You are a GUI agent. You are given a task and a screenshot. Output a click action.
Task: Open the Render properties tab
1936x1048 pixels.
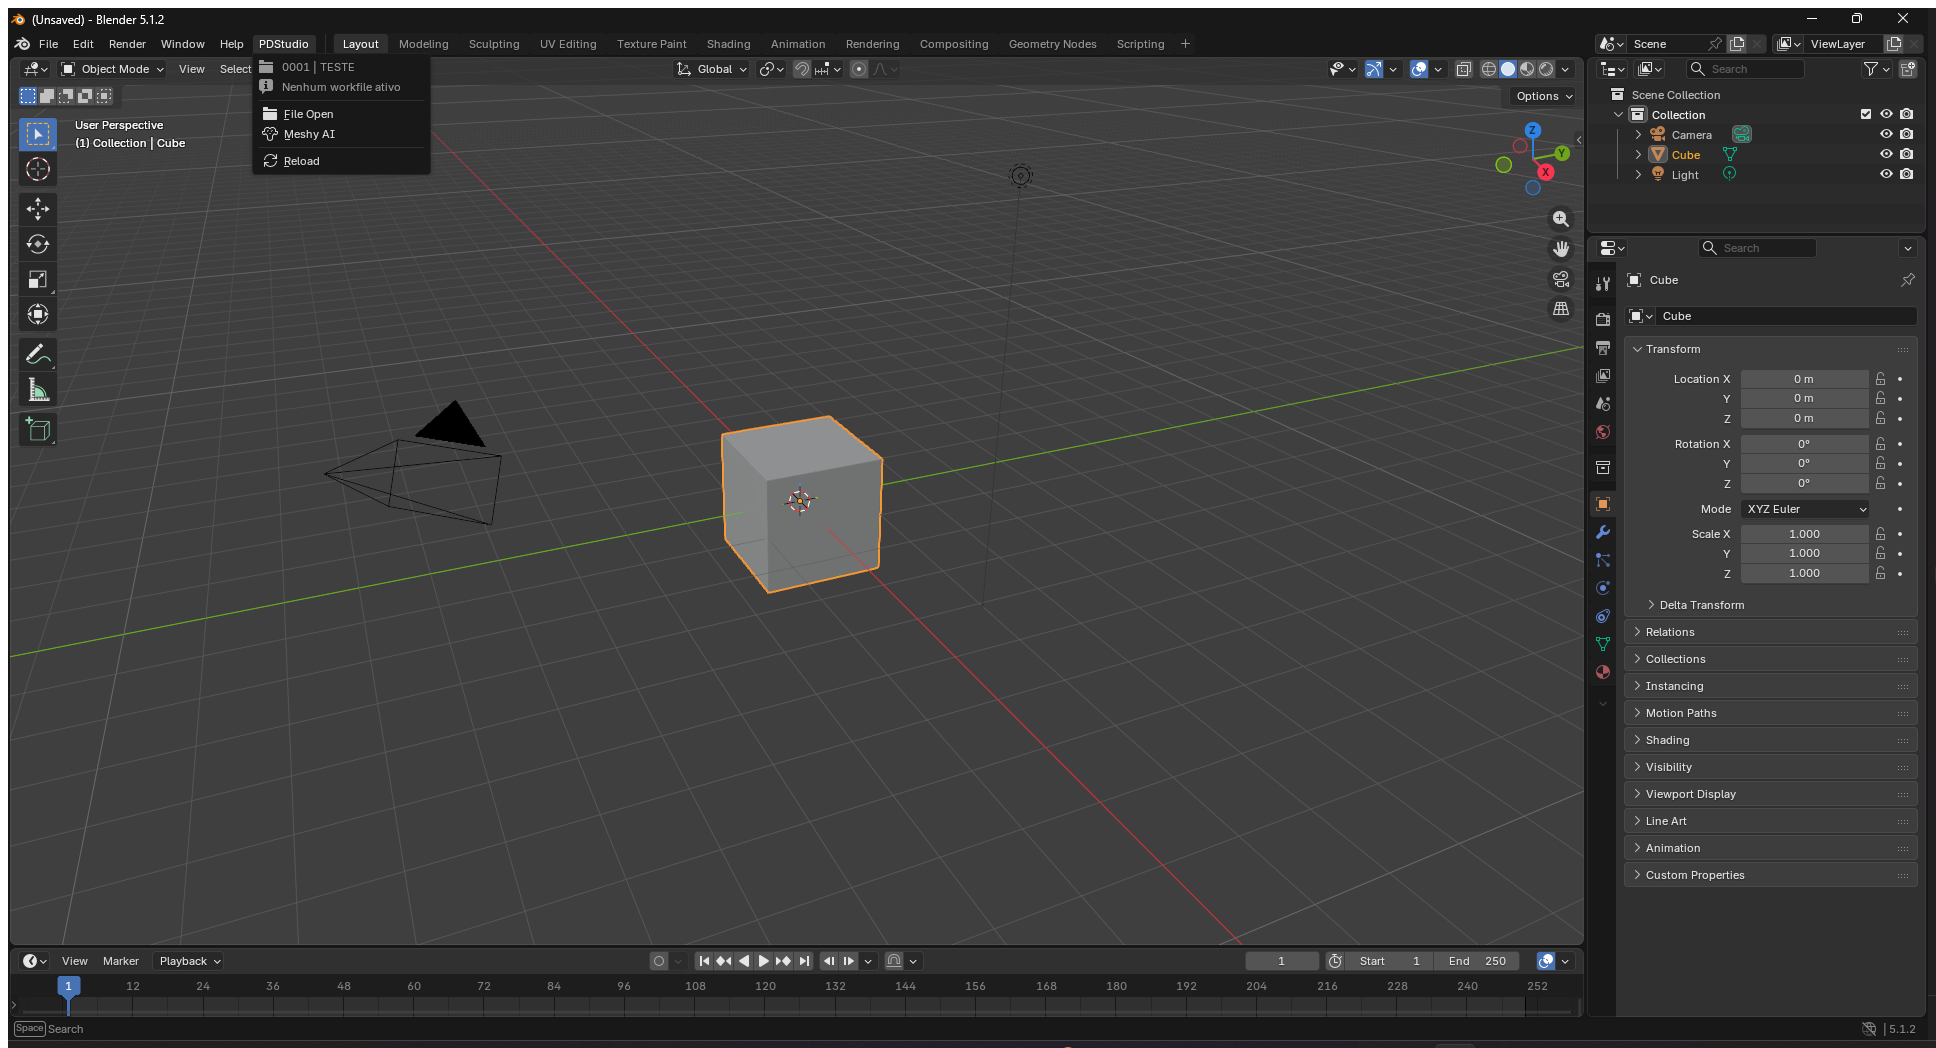coord(1603,320)
